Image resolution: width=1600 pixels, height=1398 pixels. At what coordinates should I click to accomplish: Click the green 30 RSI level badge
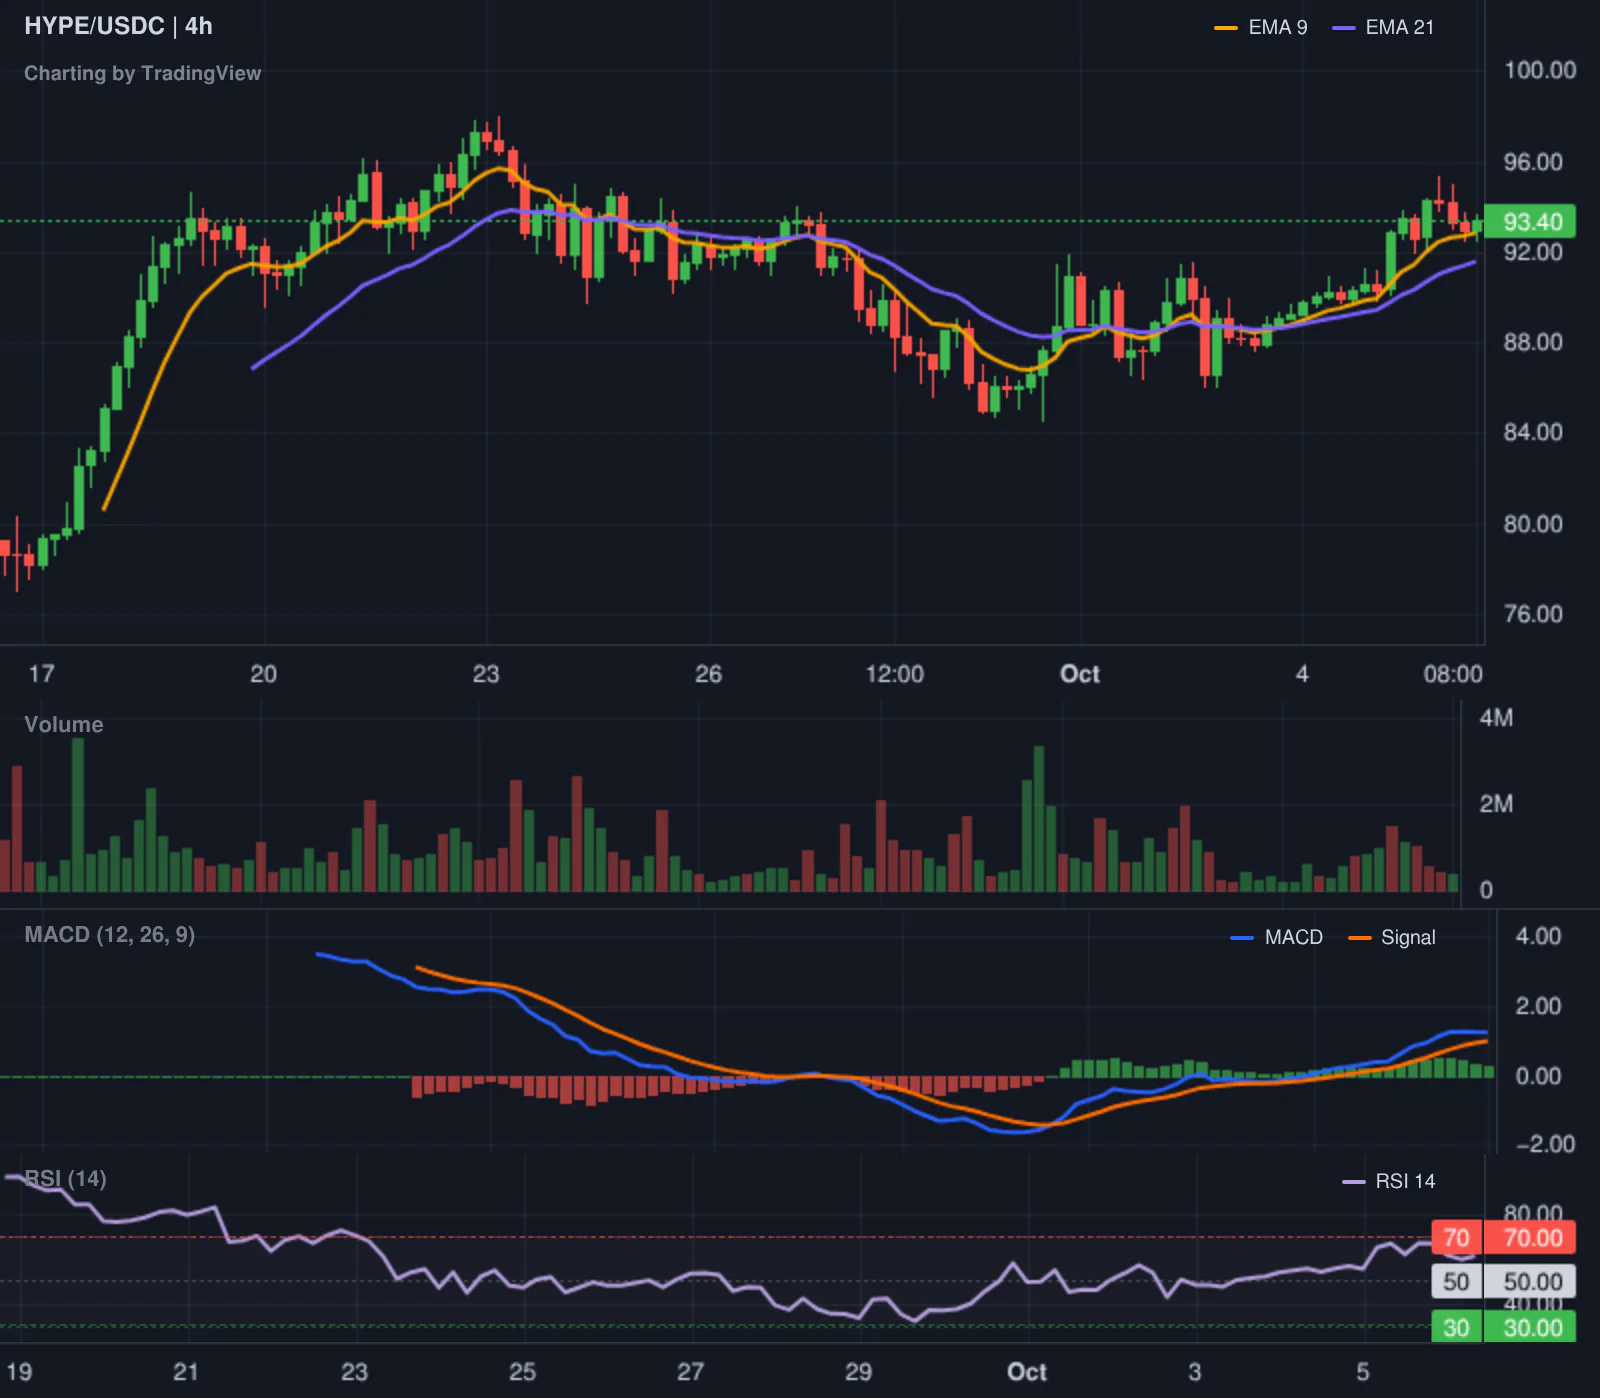[x=1456, y=1327]
